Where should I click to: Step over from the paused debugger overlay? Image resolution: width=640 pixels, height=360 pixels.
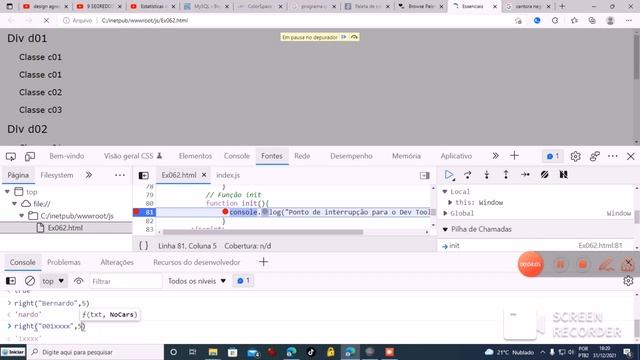pos(354,37)
